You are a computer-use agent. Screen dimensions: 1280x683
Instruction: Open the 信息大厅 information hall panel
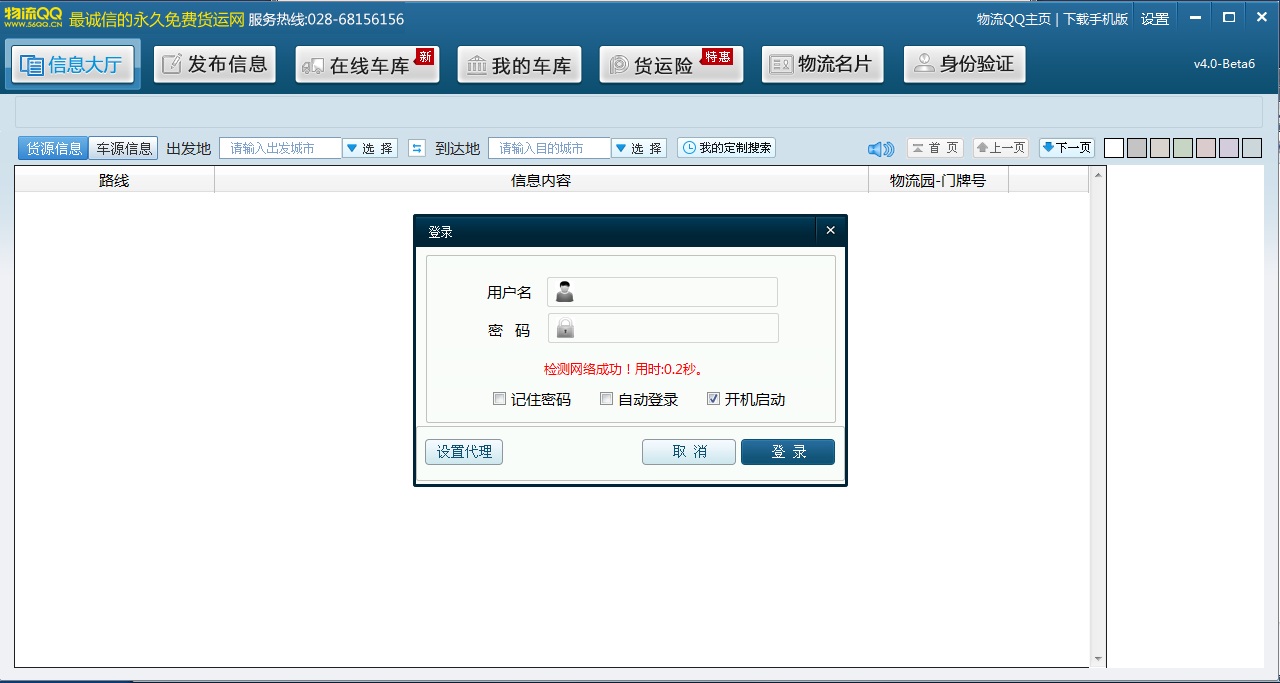[x=73, y=64]
